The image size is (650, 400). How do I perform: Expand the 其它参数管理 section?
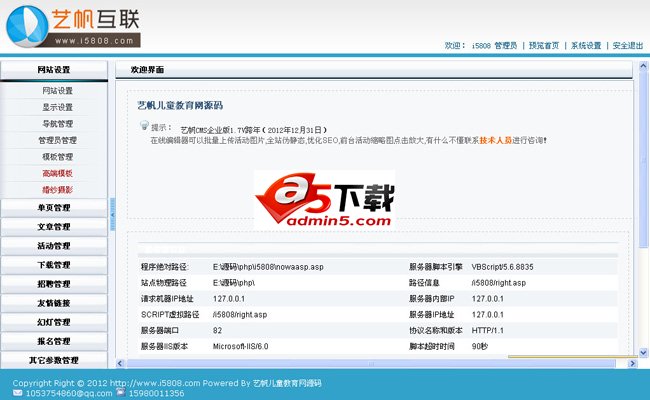[x=54, y=360]
